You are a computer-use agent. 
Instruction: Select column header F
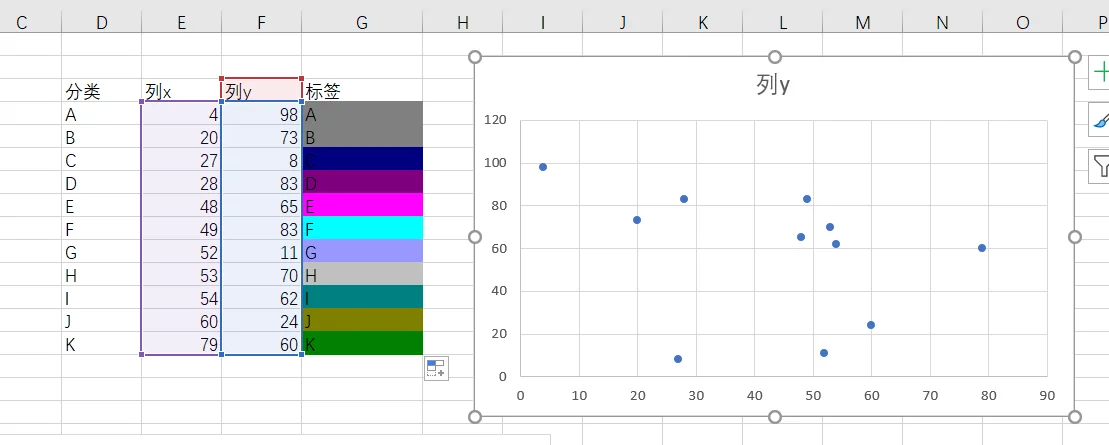coord(261,23)
